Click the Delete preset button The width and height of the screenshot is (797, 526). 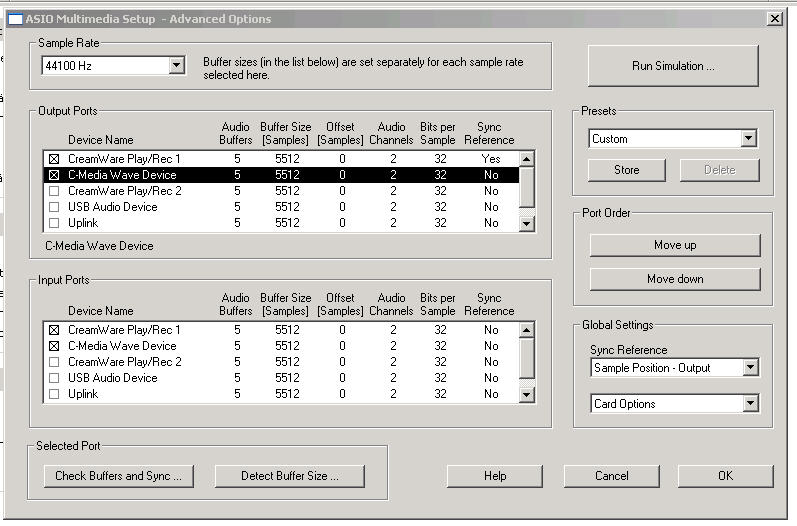[720, 170]
